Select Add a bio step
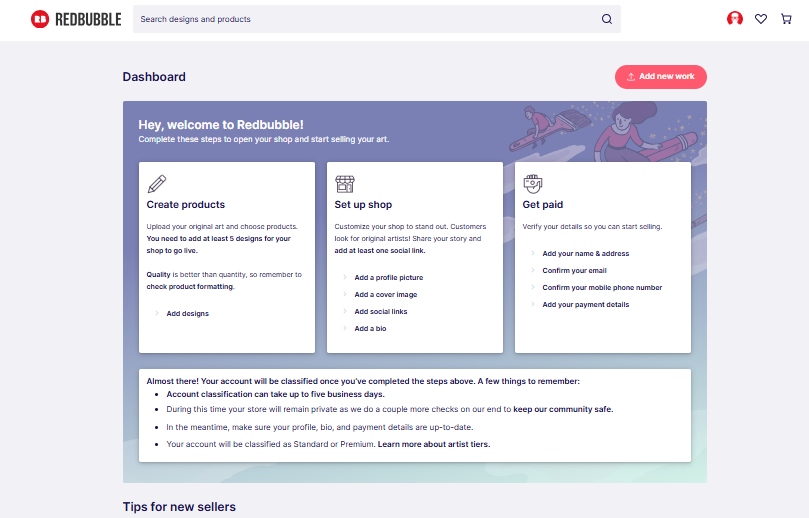809x518 pixels. pos(370,329)
